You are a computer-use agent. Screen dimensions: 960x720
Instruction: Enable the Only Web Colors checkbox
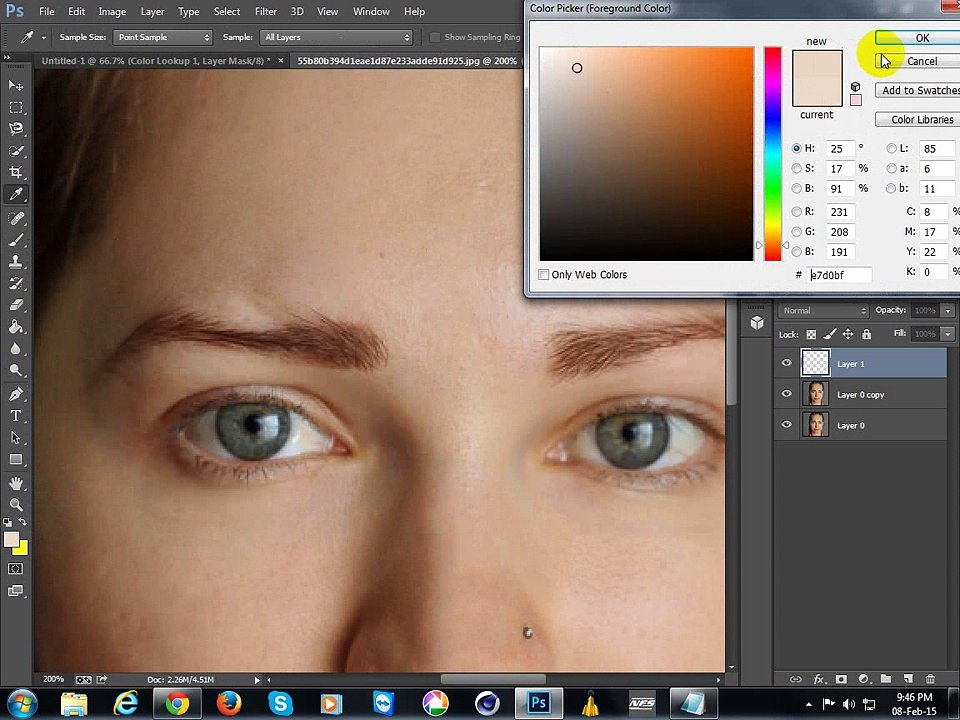tap(544, 275)
